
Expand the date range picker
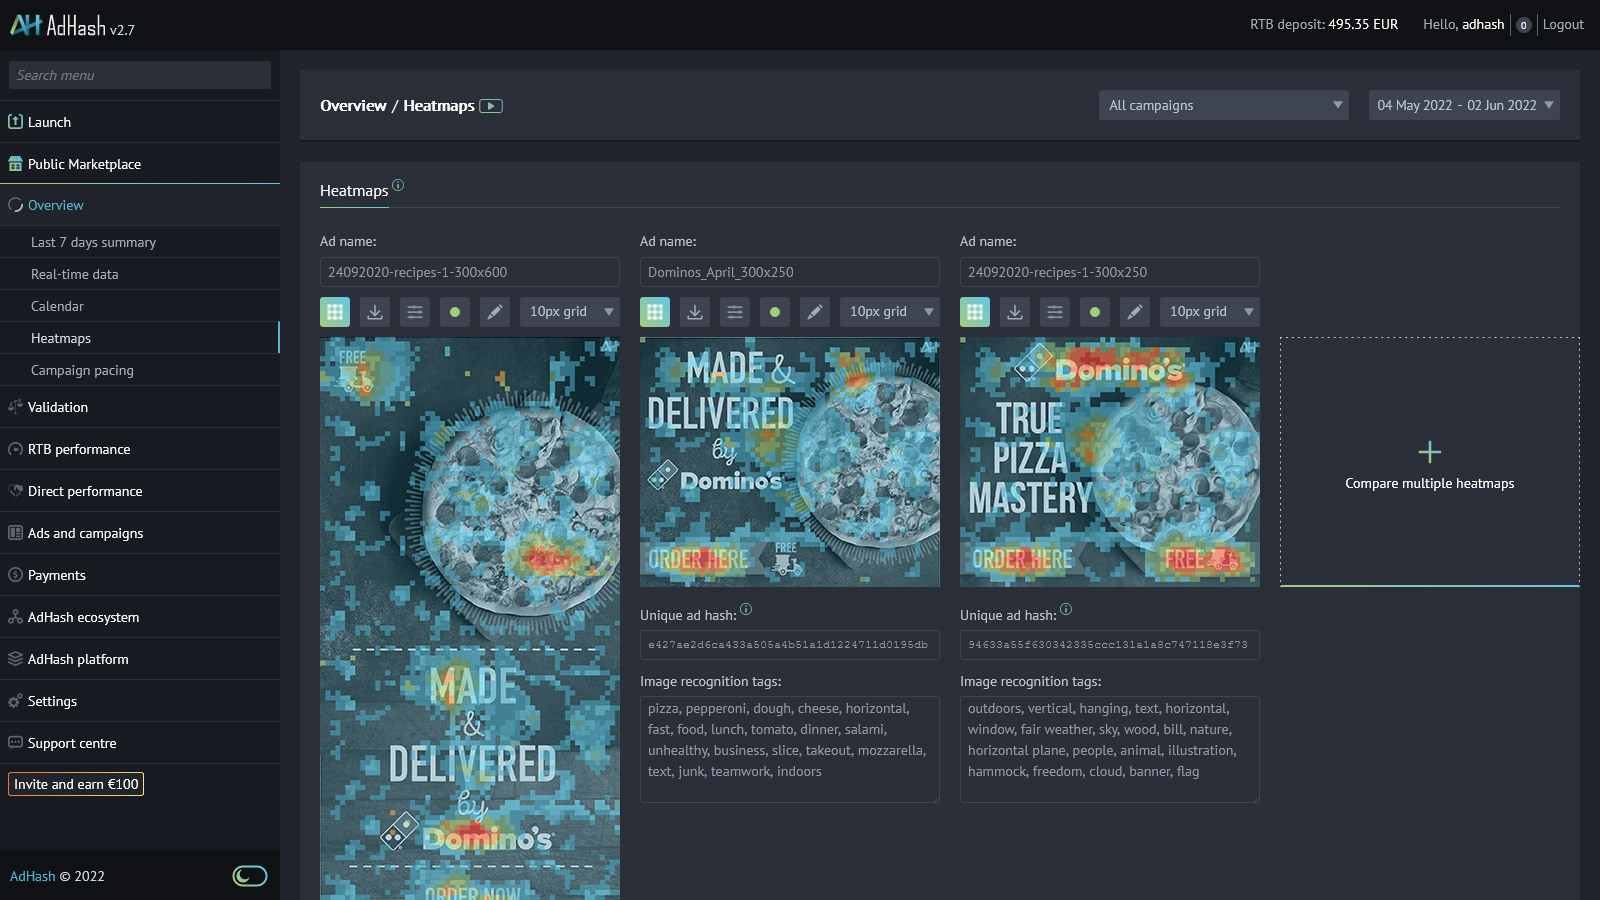click(1463, 105)
